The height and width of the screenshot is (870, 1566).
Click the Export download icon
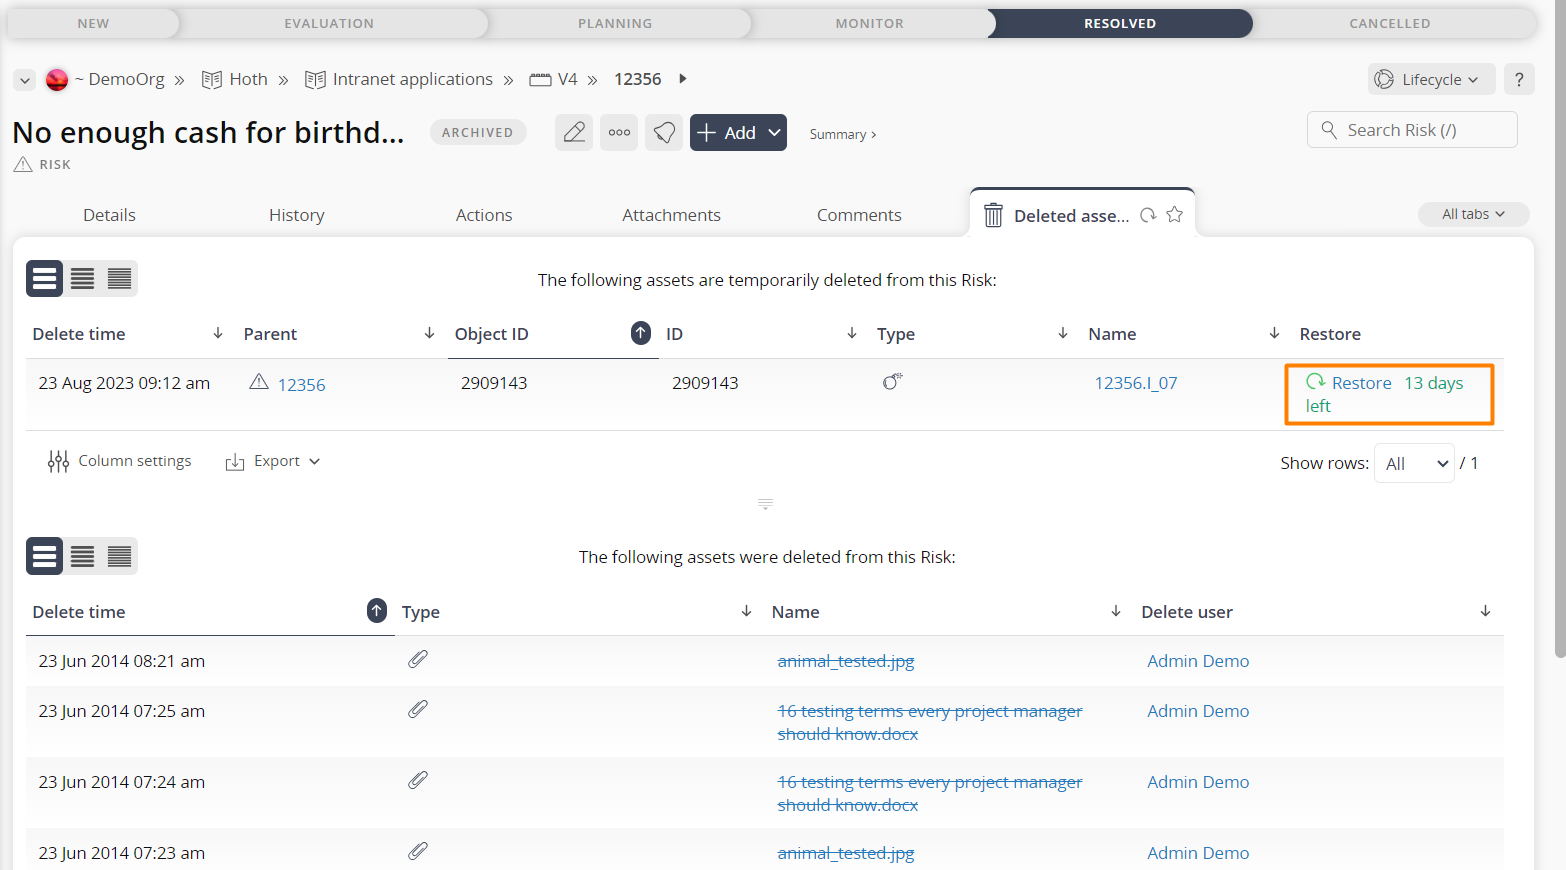[235, 461]
